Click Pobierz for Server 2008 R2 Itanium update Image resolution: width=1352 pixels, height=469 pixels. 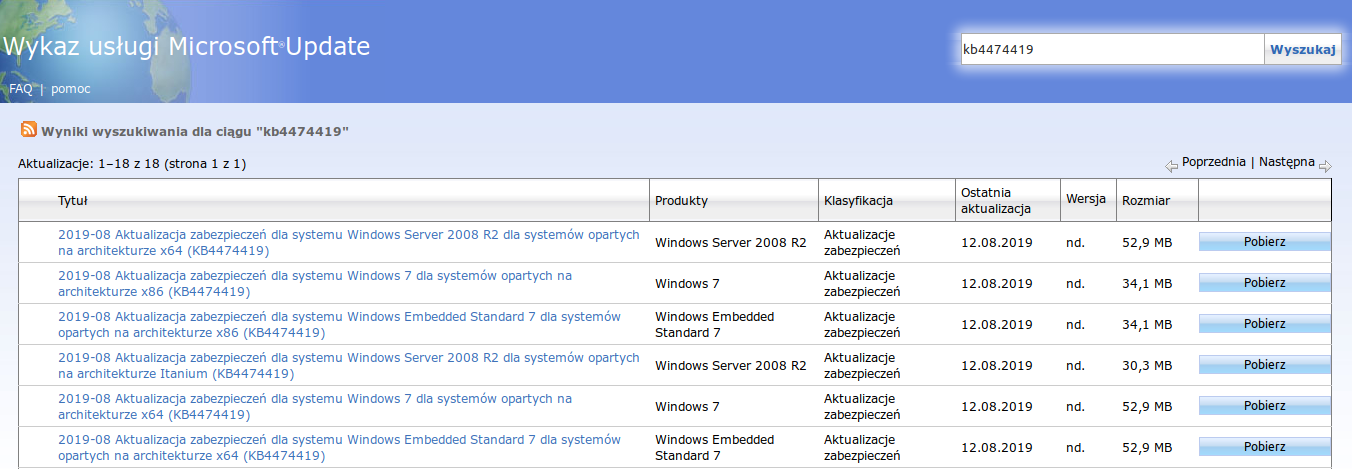point(1264,365)
